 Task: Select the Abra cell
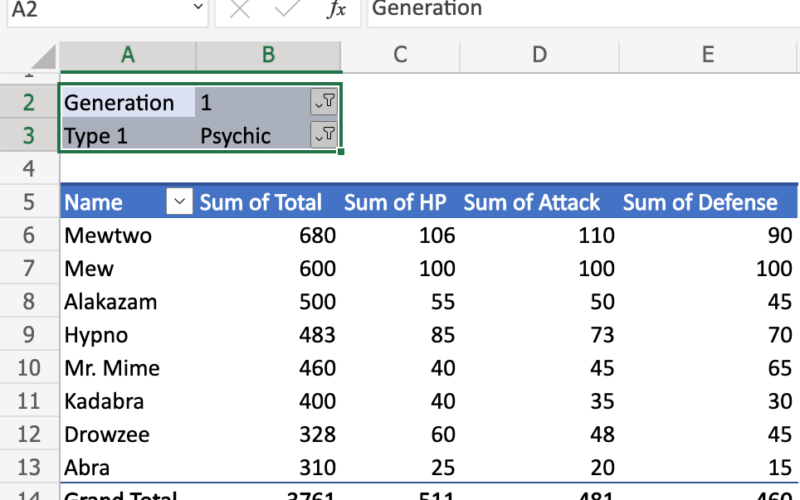[128, 467]
